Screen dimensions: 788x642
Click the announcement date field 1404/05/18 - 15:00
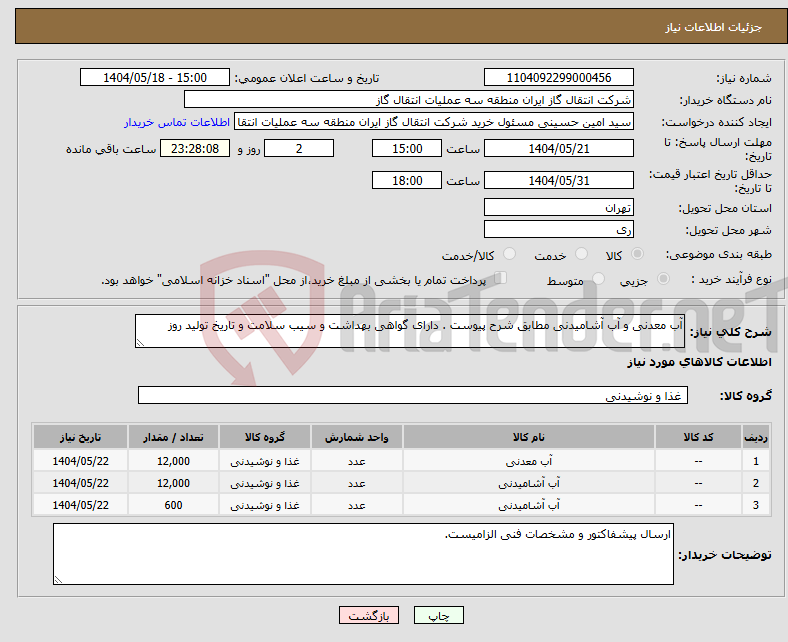click(x=155, y=77)
